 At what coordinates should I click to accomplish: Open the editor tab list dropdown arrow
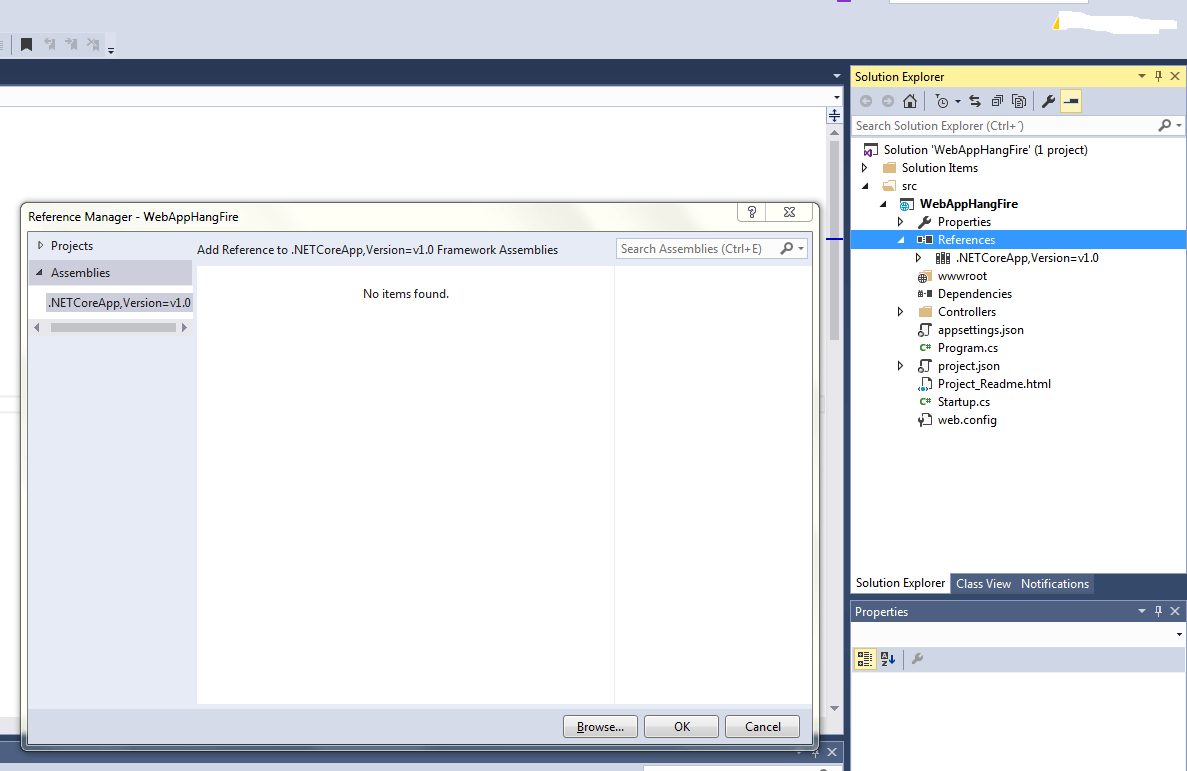coord(837,76)
